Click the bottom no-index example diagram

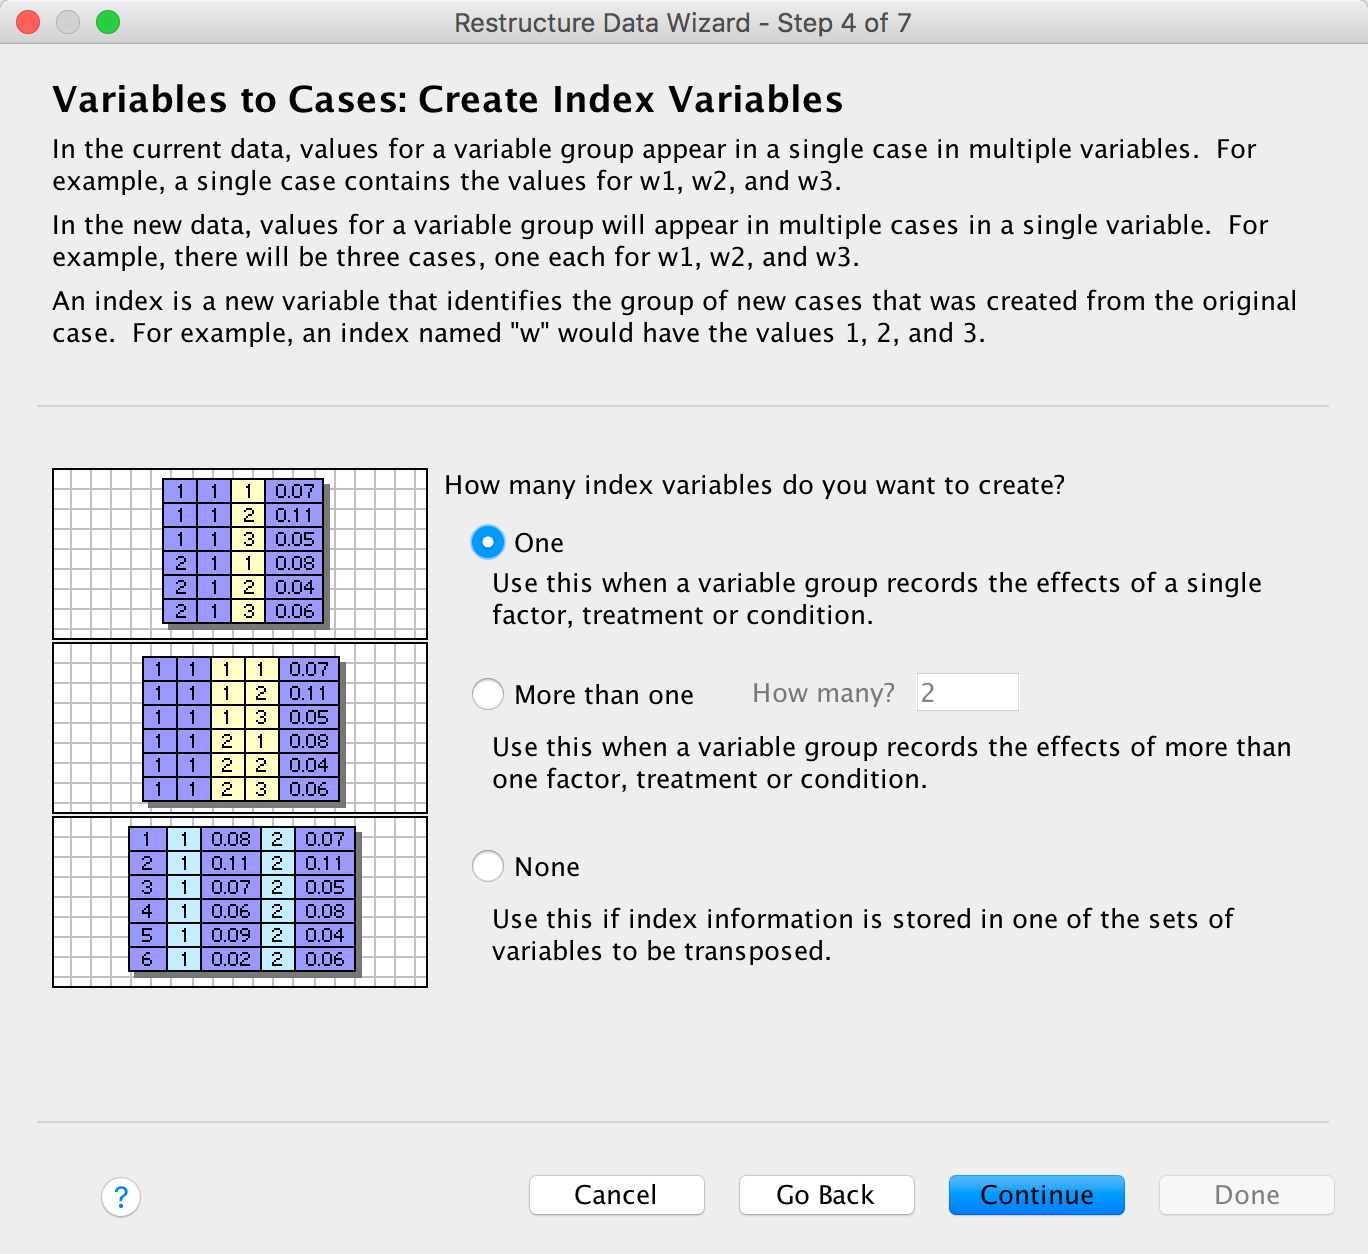pos(240,901)
